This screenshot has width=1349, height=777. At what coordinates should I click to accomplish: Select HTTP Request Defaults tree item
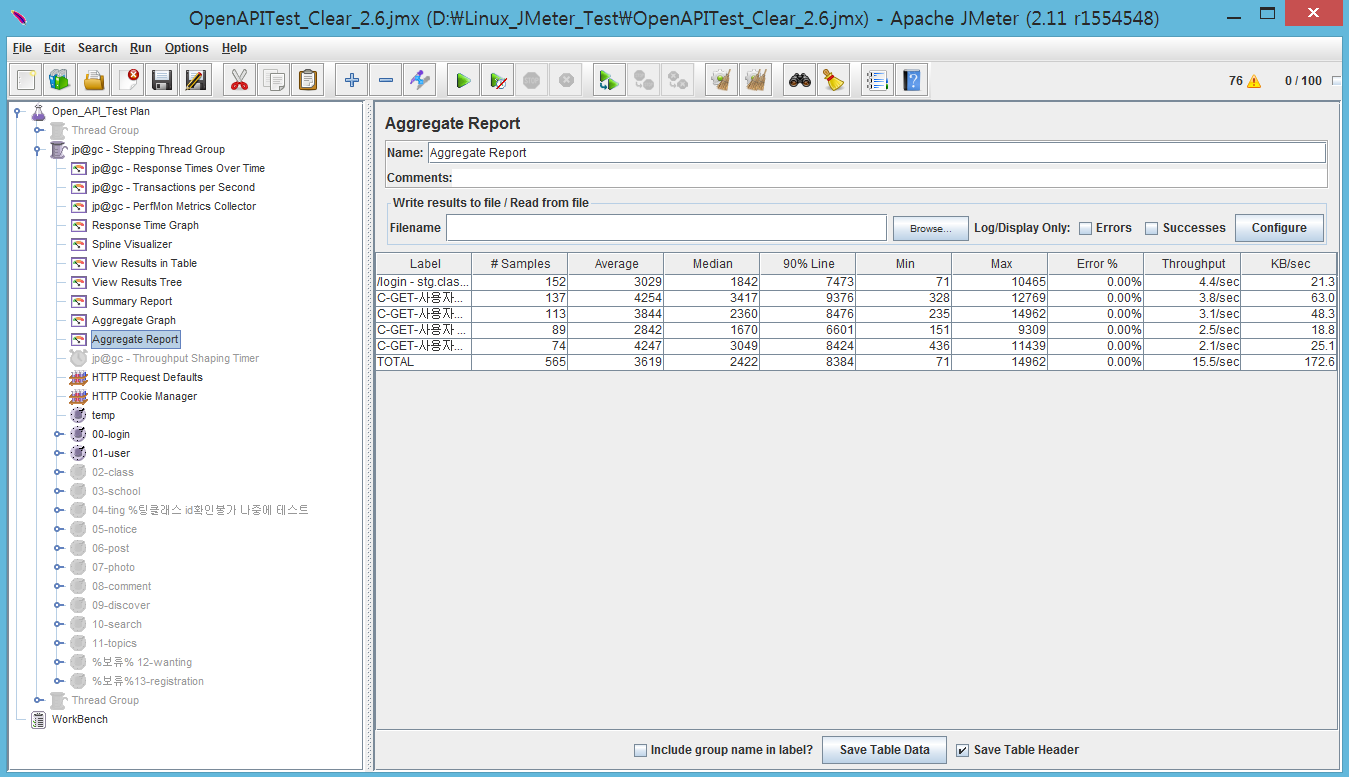tap(147, 377)
